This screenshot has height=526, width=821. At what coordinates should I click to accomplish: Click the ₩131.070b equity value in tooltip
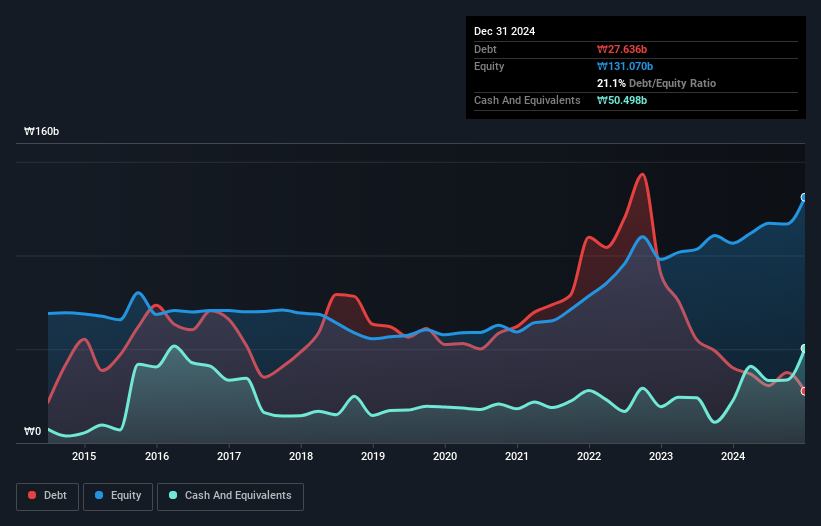pos(625,66)
